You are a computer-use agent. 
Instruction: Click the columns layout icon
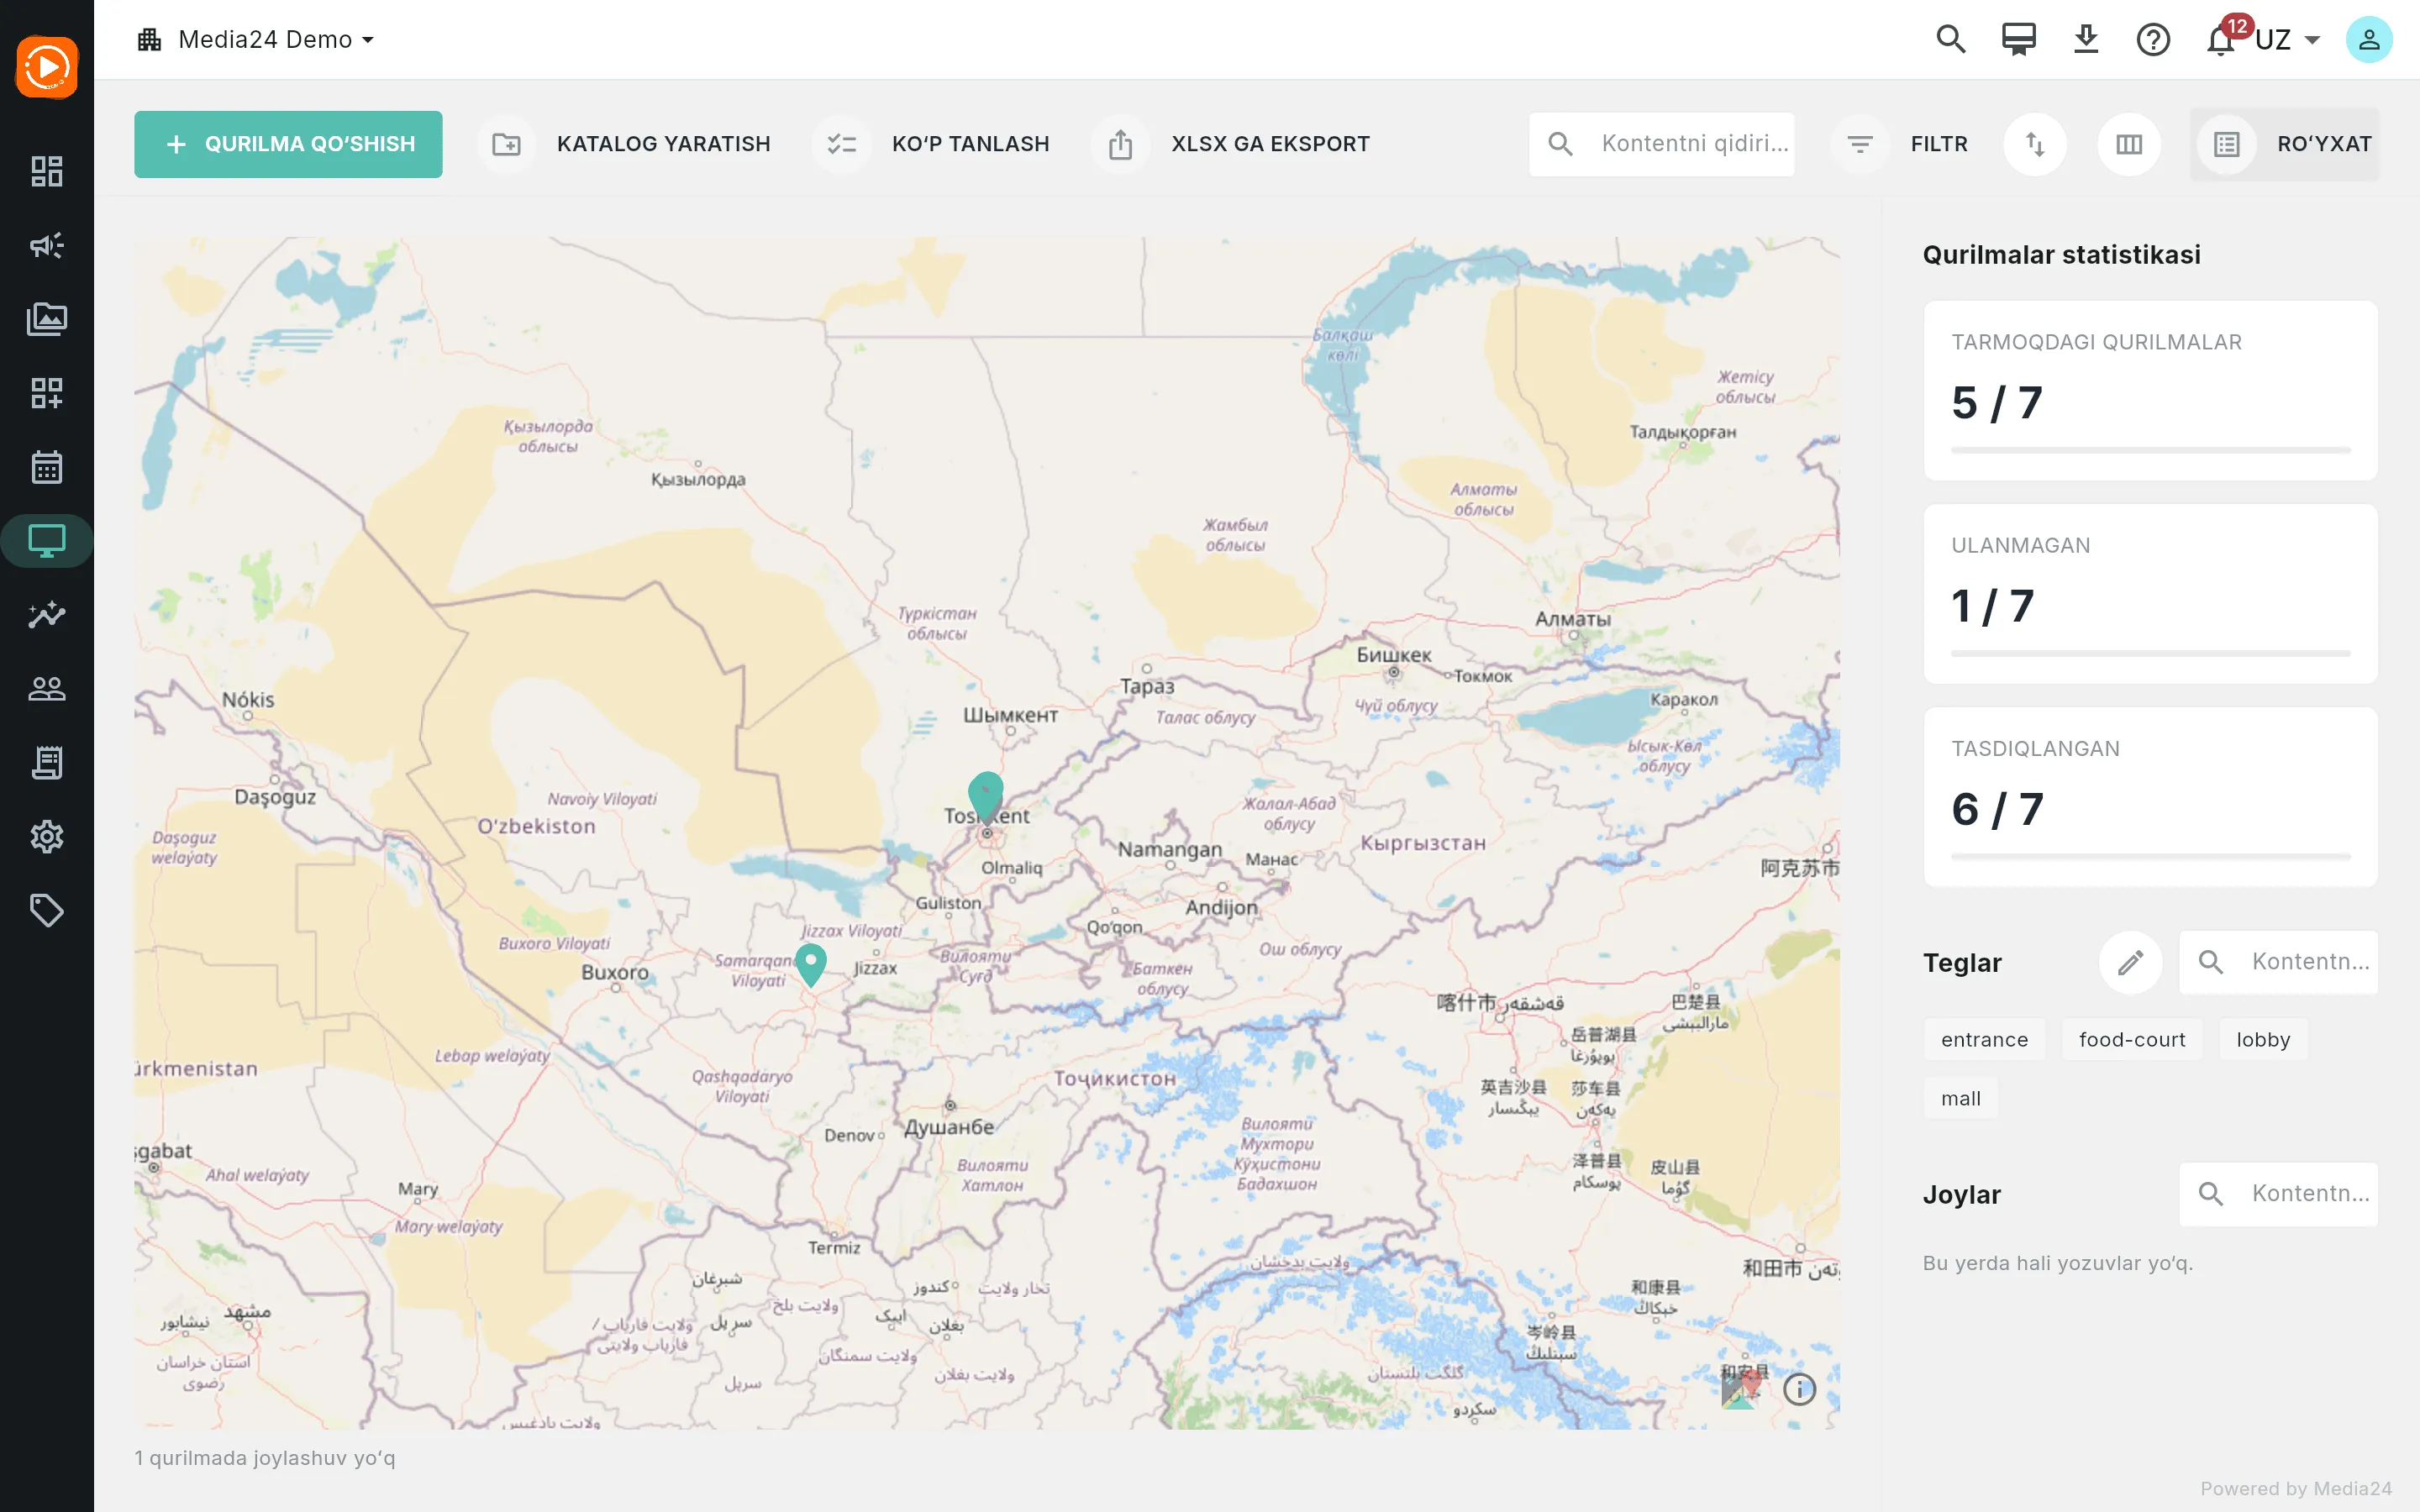point(2129,144)
